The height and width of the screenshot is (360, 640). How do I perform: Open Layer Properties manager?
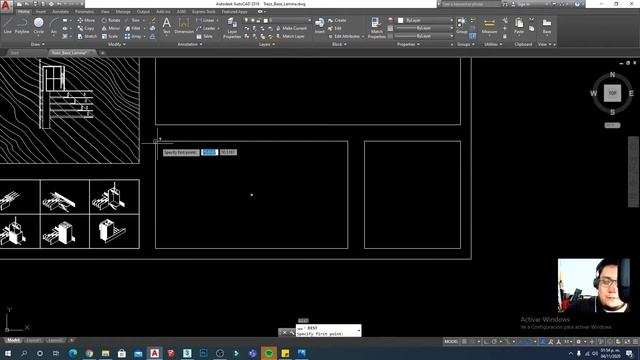[x=232, y=28]
